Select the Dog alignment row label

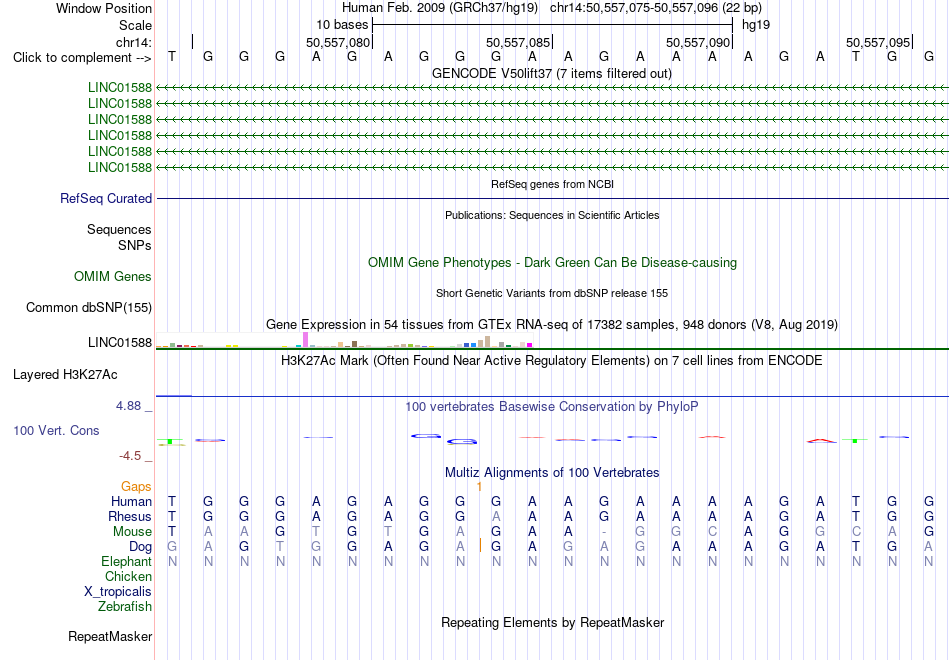point(141,547)
